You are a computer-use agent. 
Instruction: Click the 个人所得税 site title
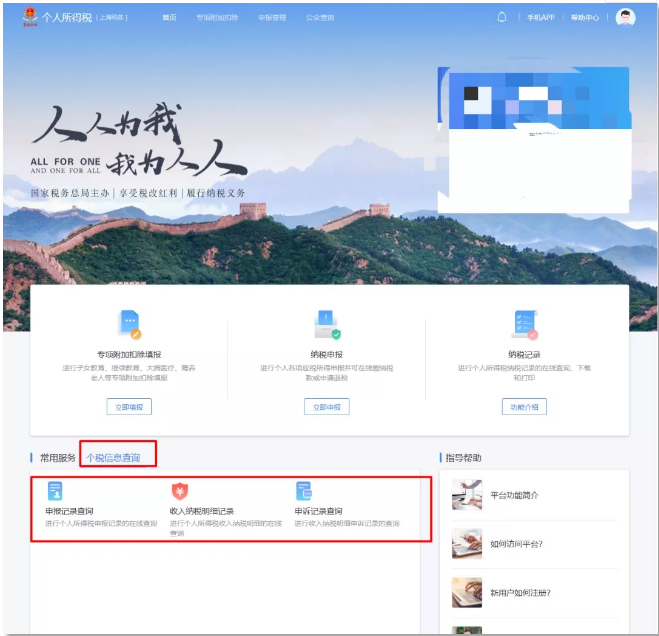[x=67, y=17]
